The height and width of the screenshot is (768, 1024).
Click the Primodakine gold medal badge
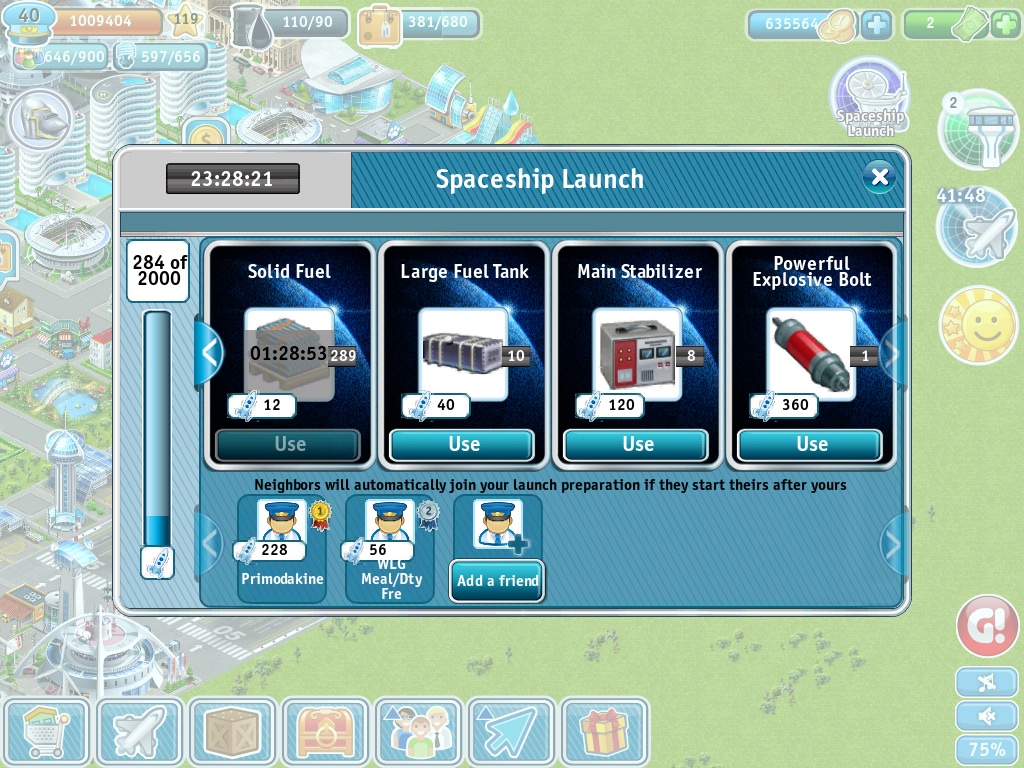(x=319, y=515)
